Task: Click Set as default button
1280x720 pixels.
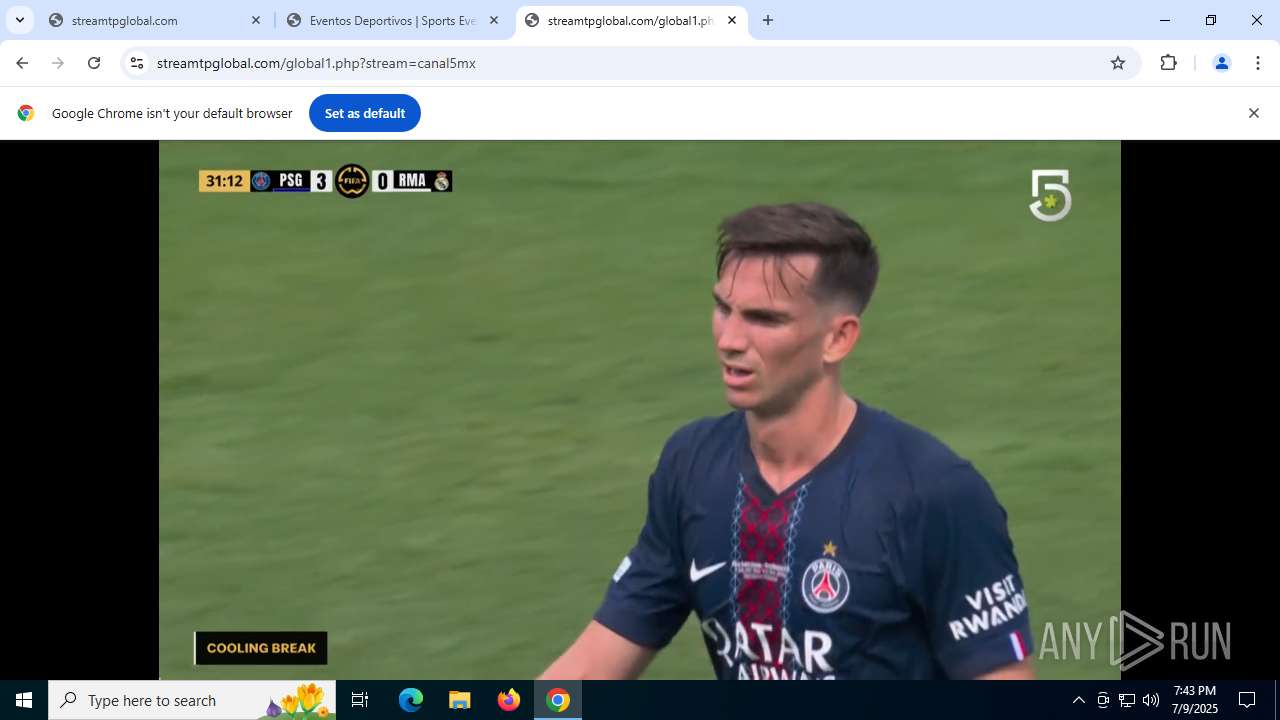Action: point(365,113)
